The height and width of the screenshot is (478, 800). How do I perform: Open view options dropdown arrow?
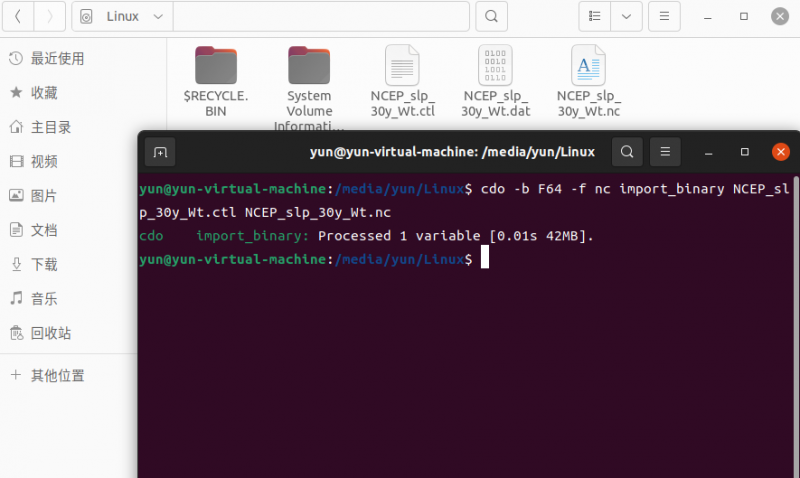pyautogui.click(x=627, y=16)
